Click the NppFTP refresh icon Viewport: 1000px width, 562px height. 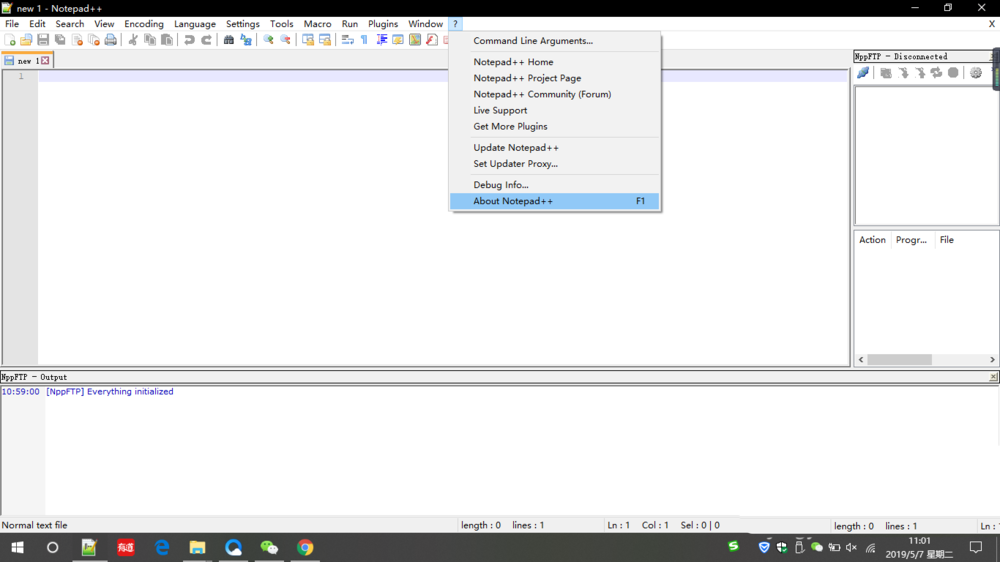pos(936,73)
